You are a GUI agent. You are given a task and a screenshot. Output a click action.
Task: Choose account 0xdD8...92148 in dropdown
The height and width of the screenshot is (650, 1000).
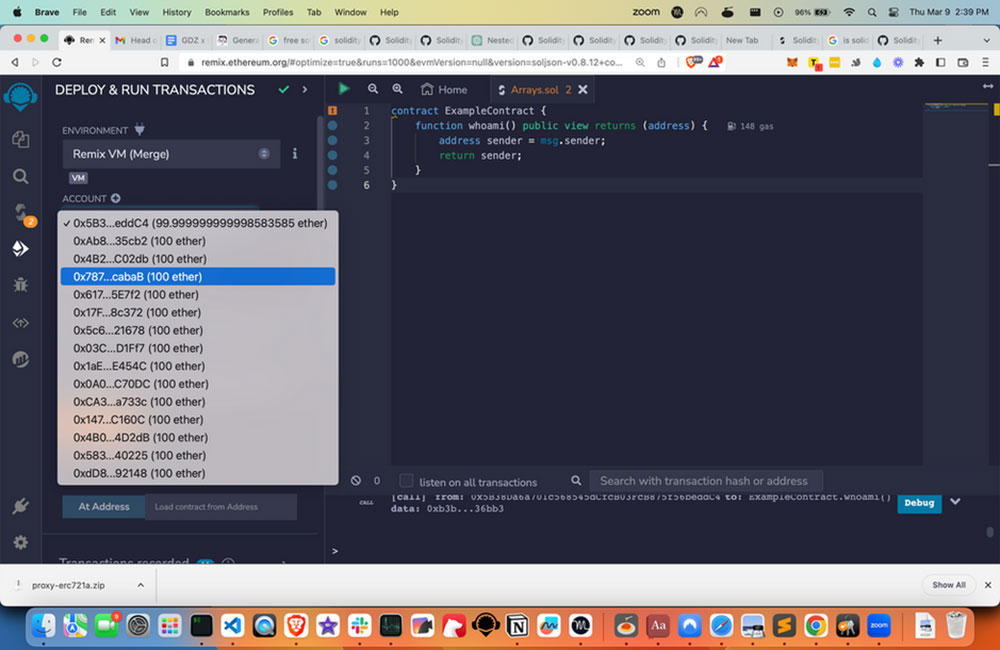[198, 473]
